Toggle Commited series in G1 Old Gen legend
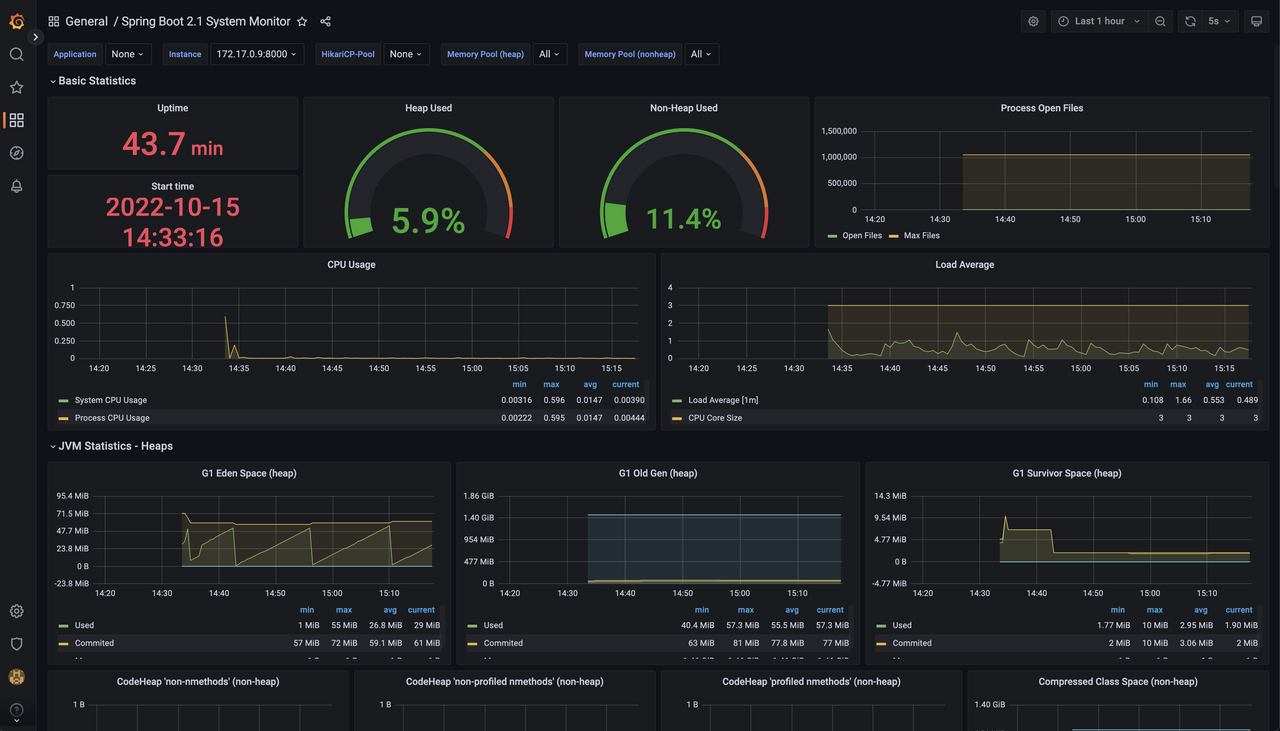 503,643
